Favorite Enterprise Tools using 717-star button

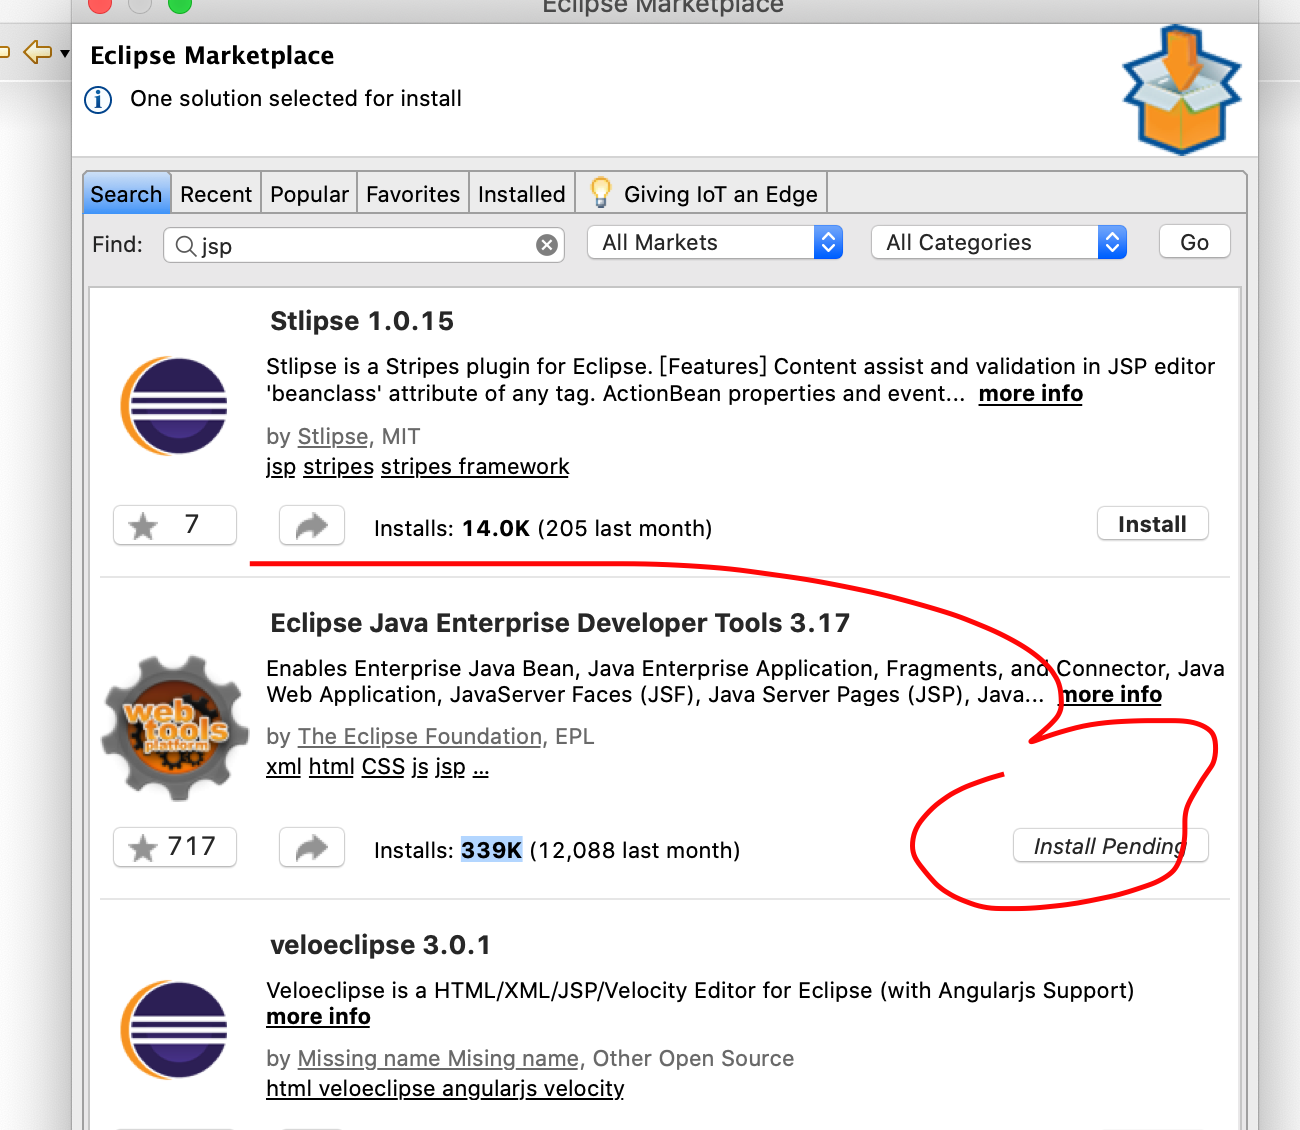[175, 847]
